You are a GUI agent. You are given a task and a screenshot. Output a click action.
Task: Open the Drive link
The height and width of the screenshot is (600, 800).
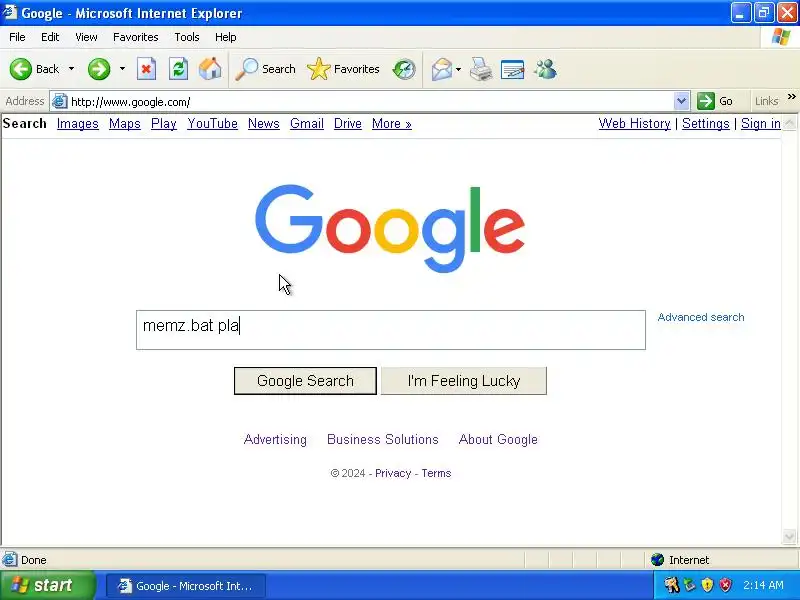[347, 123]
